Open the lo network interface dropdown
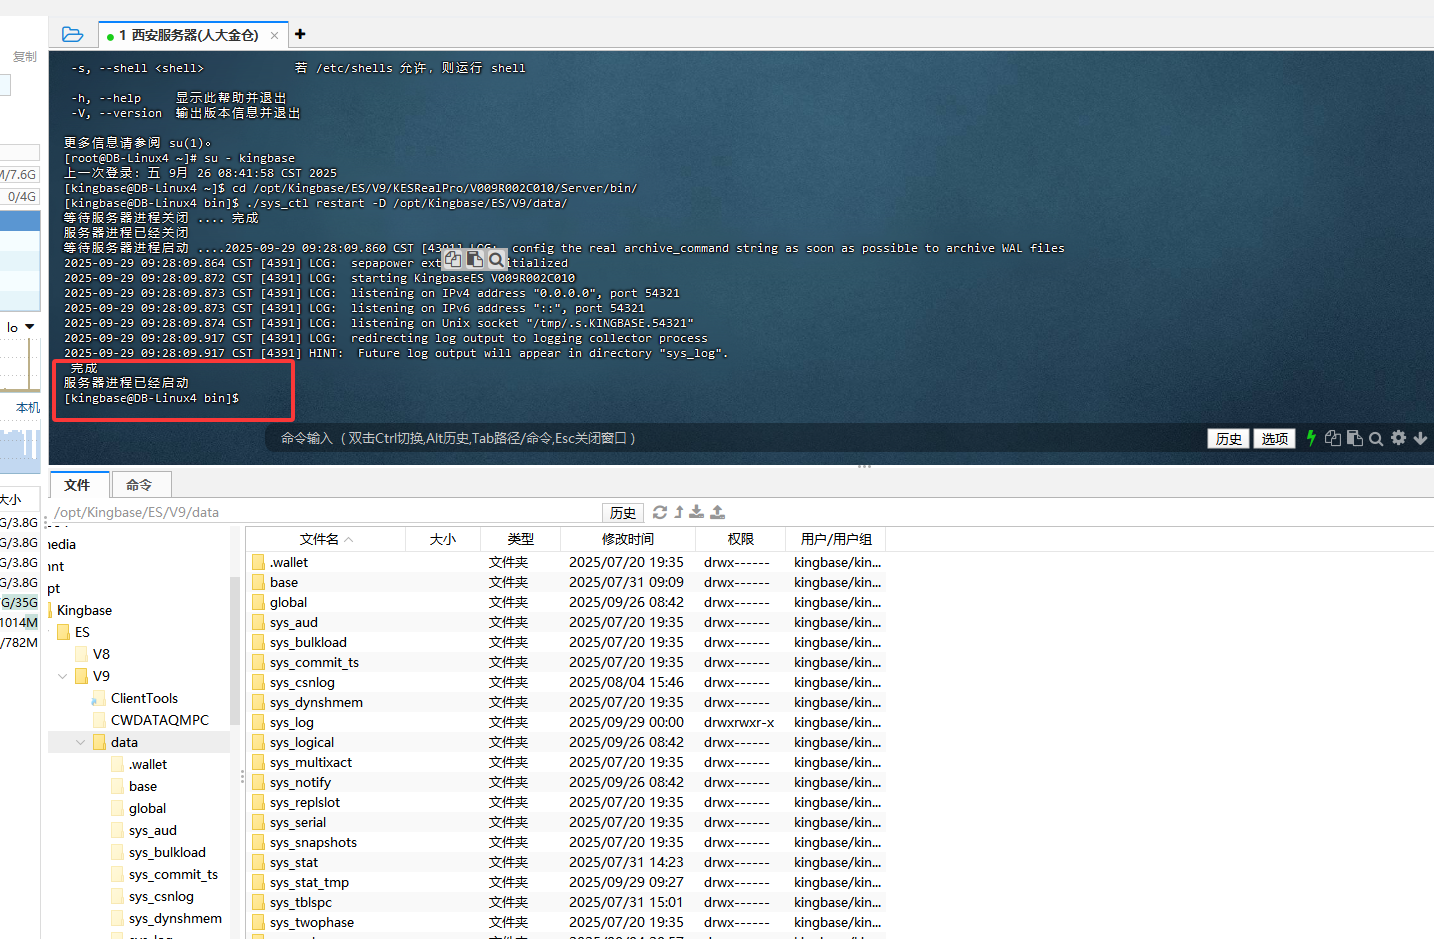This screenshot has width=1434, height=939. pos(29,327)
